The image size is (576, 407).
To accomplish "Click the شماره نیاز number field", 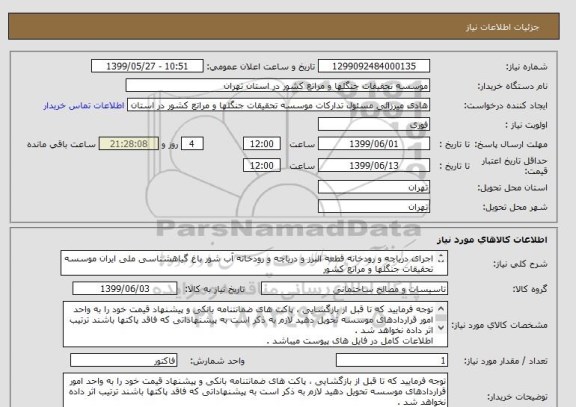I will (x=374, y=66).
